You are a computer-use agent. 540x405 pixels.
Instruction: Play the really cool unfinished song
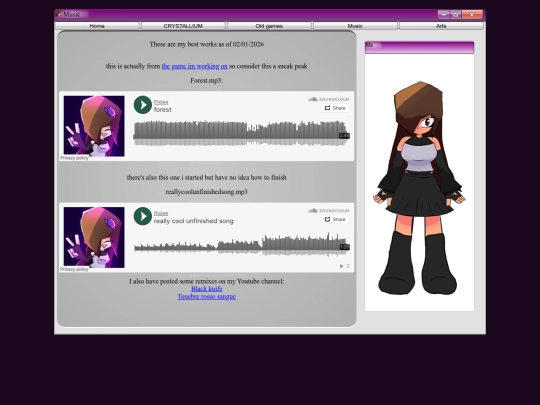(x=143, y=216)
